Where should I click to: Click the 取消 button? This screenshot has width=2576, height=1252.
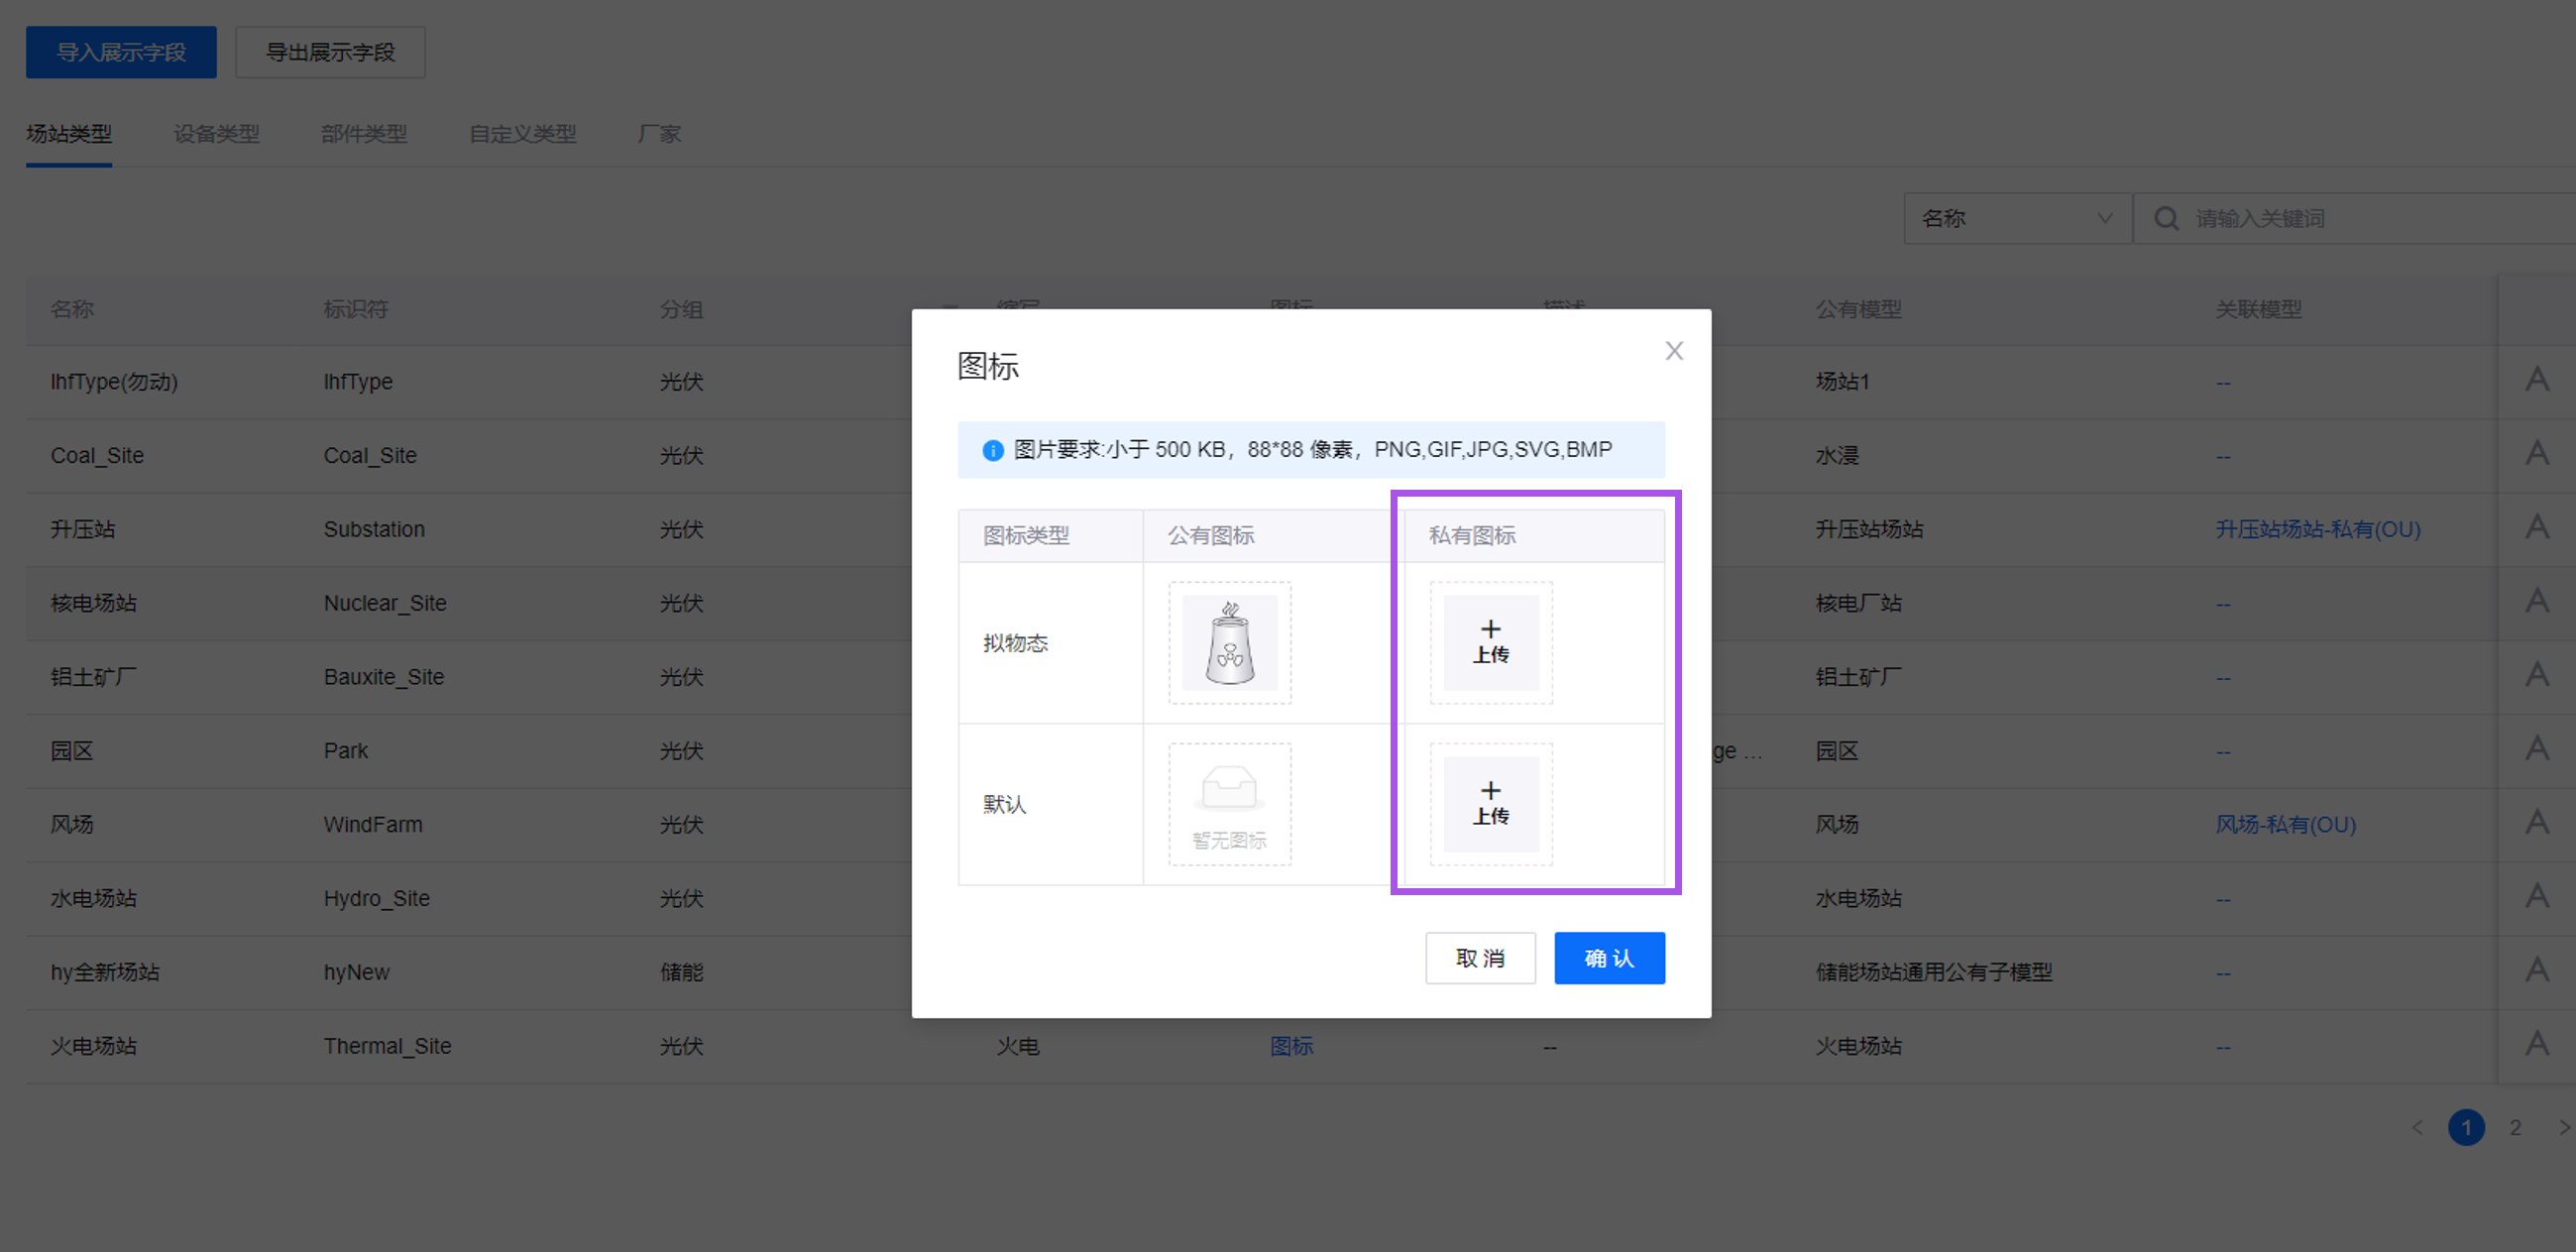click(1479, 958)
